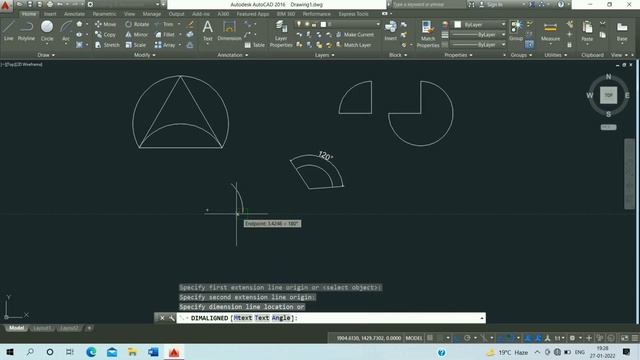This screenshot has height=360, width=640.
Task: Insert a Table
Action: click(255, 45)
